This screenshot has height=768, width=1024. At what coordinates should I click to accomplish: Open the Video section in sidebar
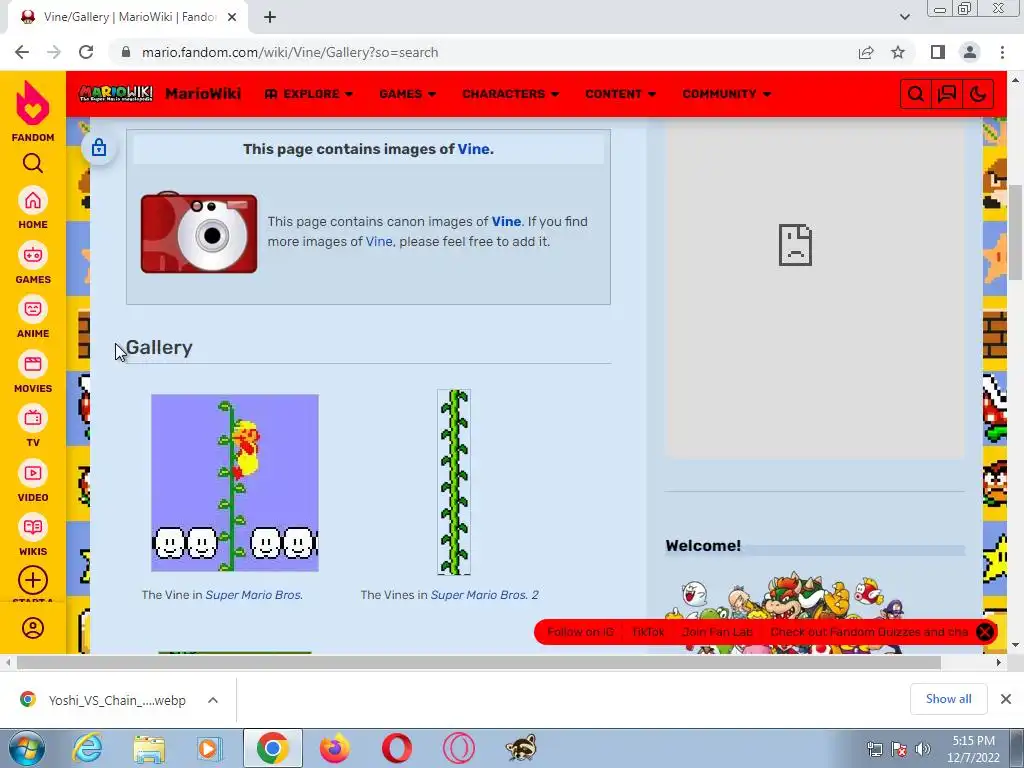[x=33, y=473]
